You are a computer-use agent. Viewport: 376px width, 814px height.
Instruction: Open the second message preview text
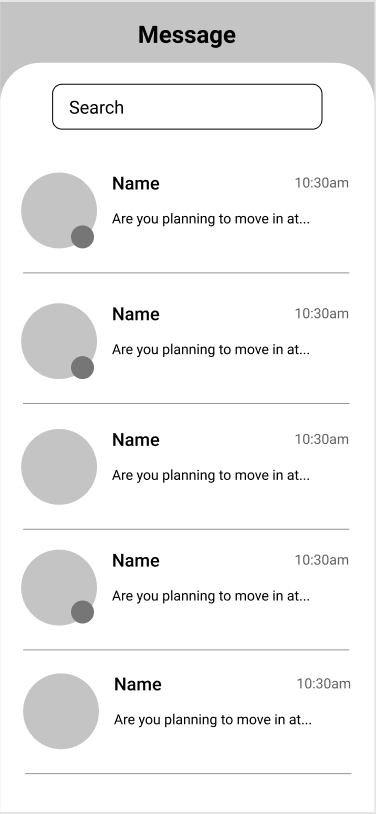tap(211, 350)
